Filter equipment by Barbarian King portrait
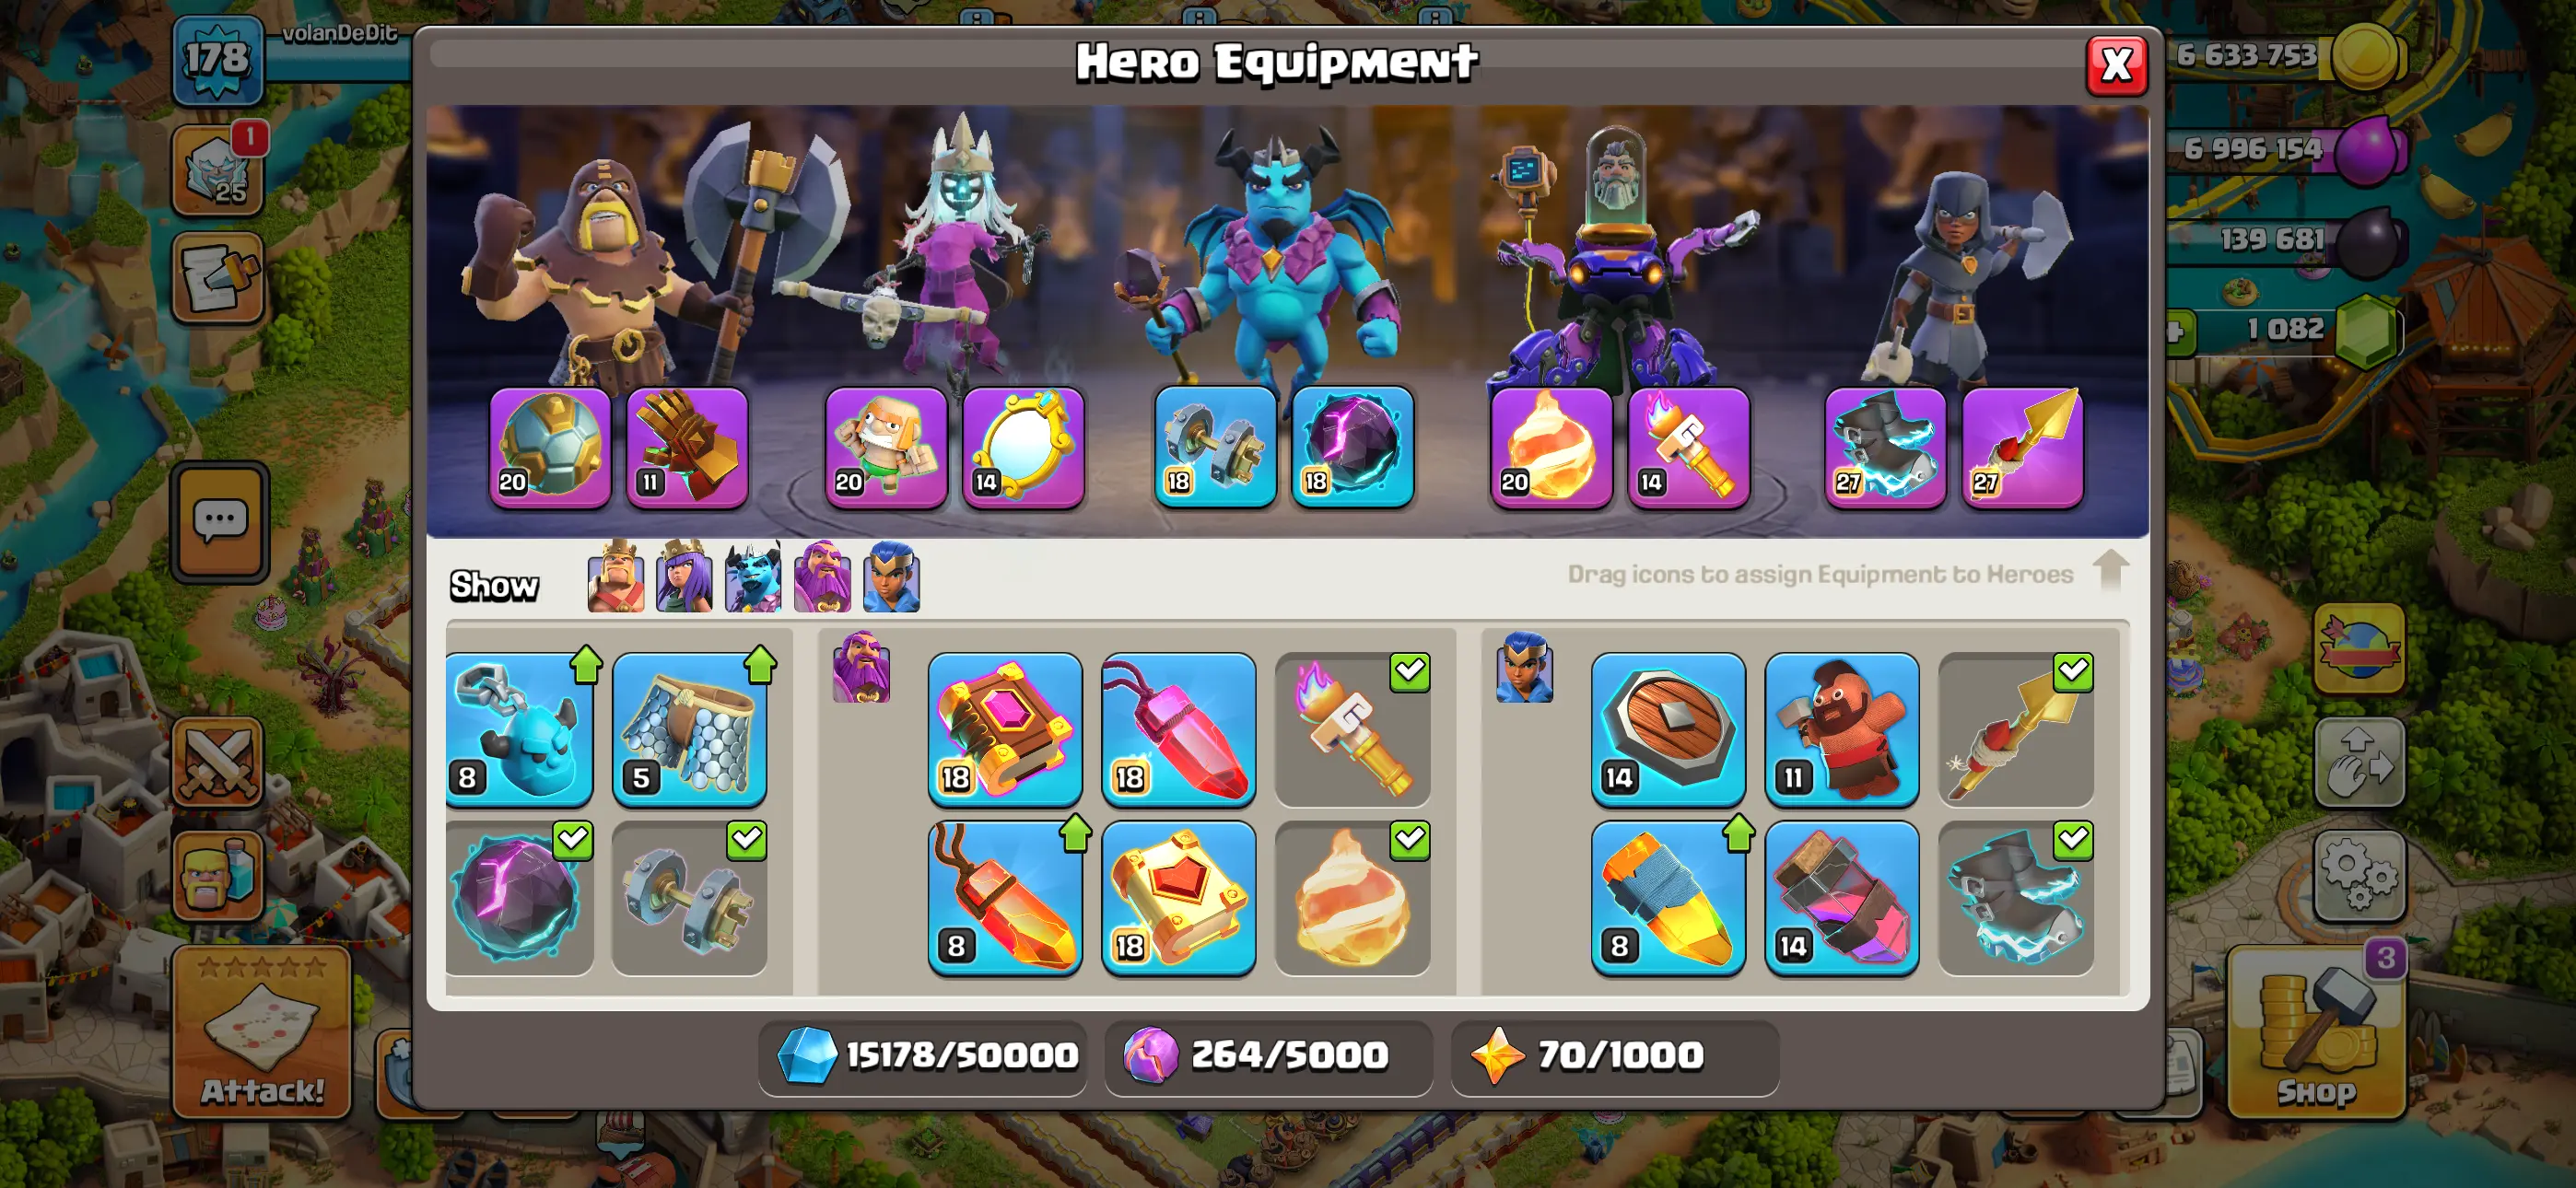Image resolution: width=2576 pixels, height=1188 pixels. click(x=615, y=577)
